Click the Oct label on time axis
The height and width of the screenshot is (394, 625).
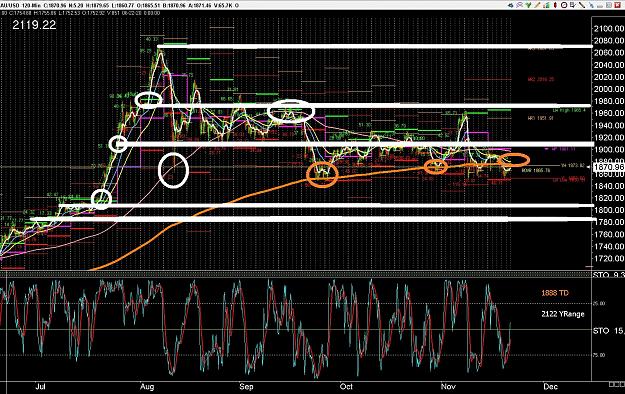click(x=346, y=386)
